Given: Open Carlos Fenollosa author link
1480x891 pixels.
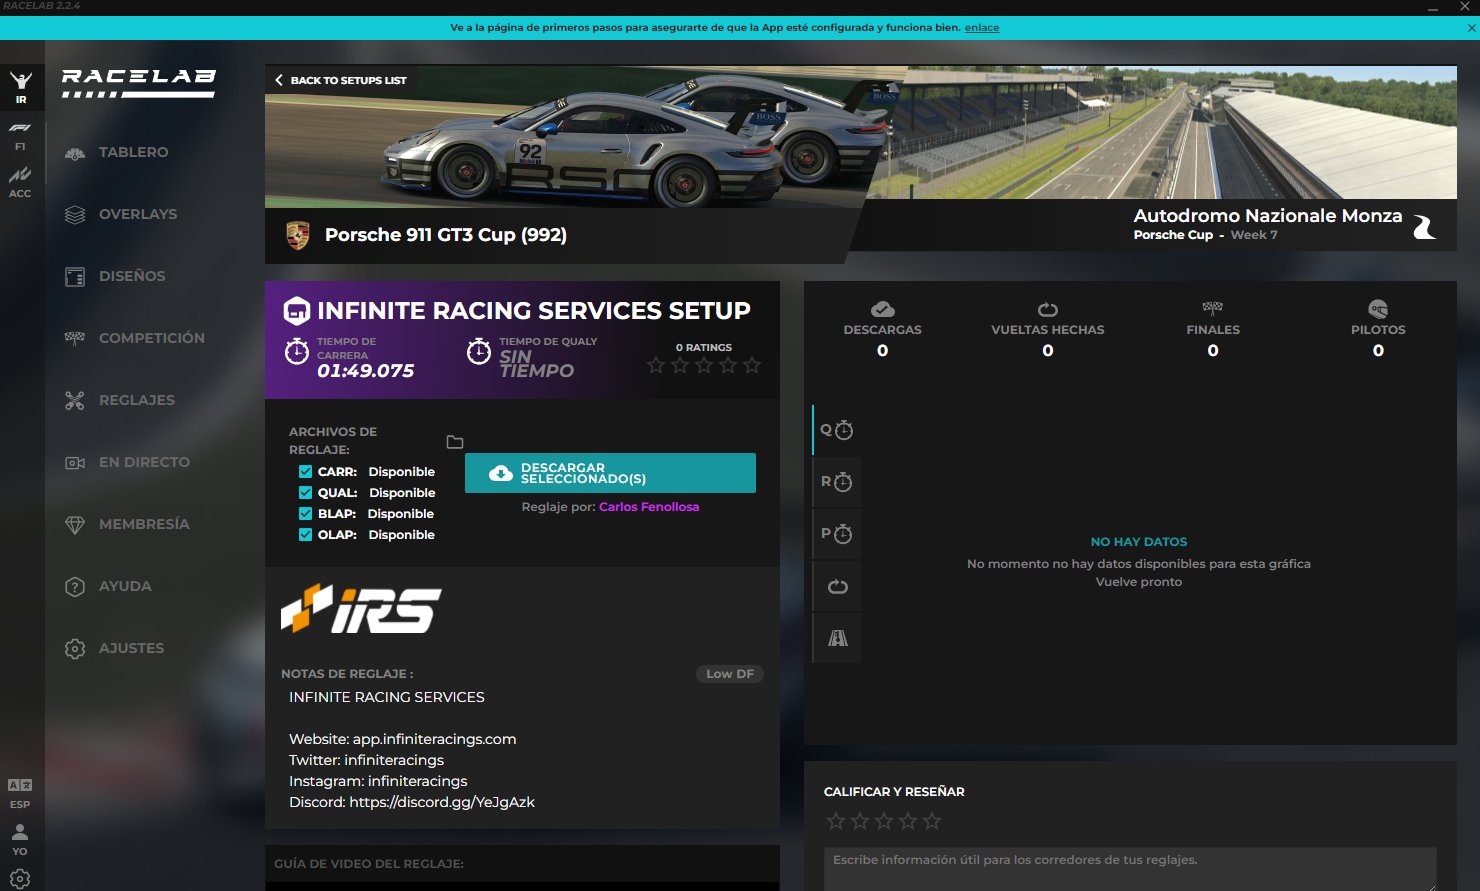Looking at the screenshot, I should coord(649,507).
